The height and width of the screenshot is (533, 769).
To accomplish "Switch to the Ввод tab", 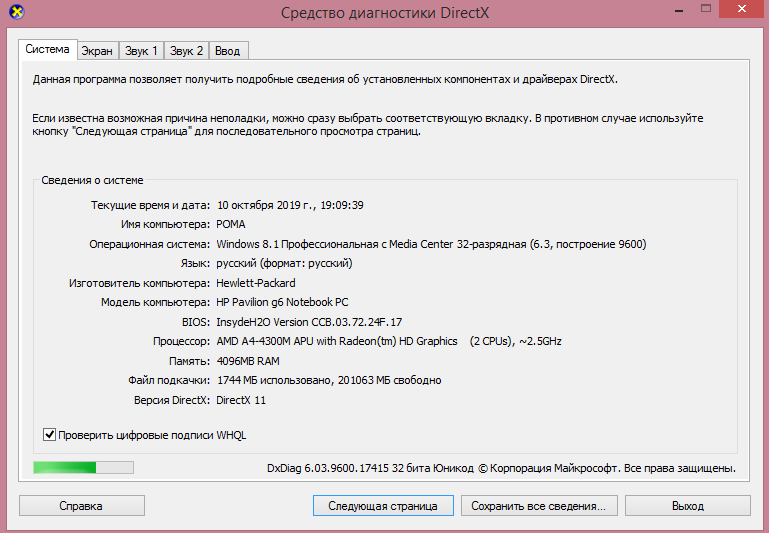I will 228,51.
